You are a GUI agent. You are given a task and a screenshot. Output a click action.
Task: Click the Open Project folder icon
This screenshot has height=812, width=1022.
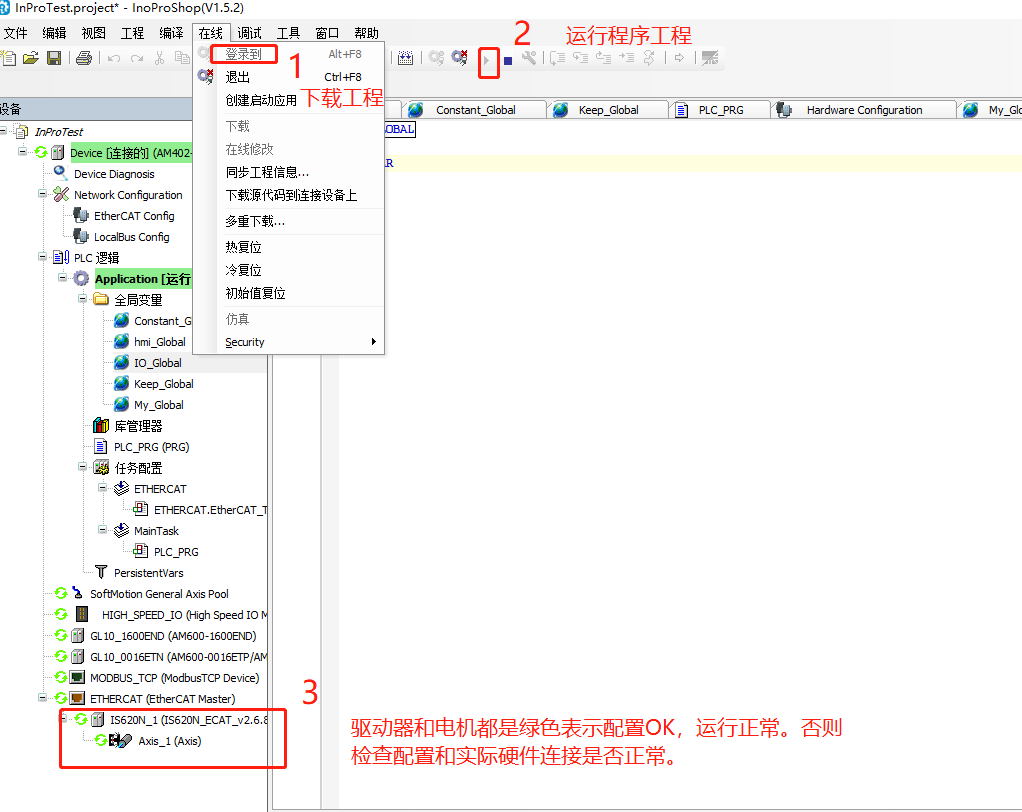30,57
